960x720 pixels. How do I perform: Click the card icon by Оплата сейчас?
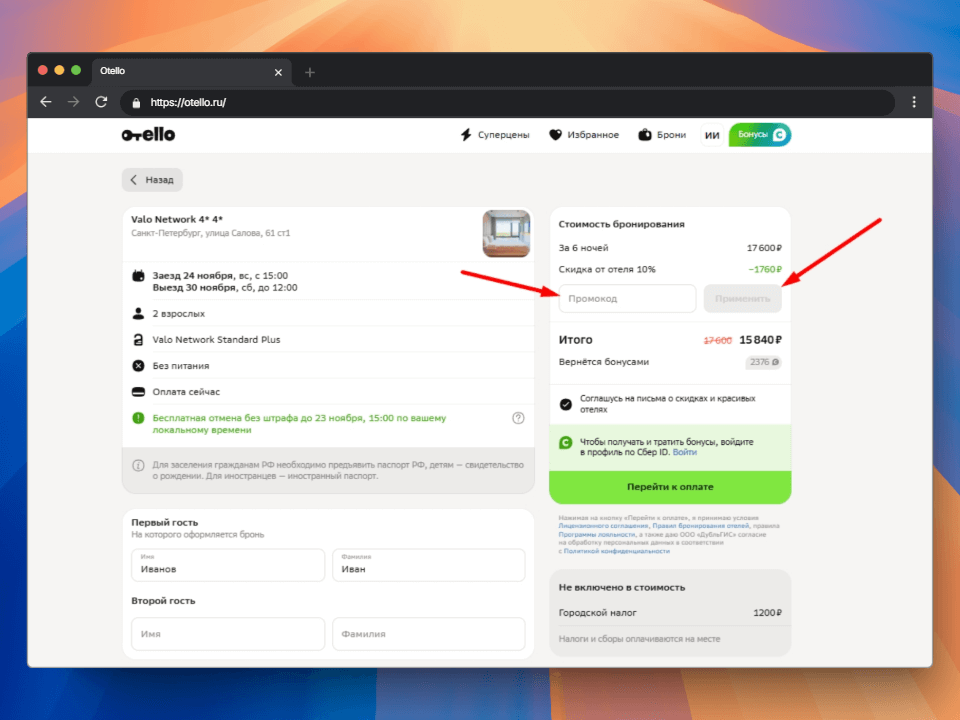coord(138,392)
